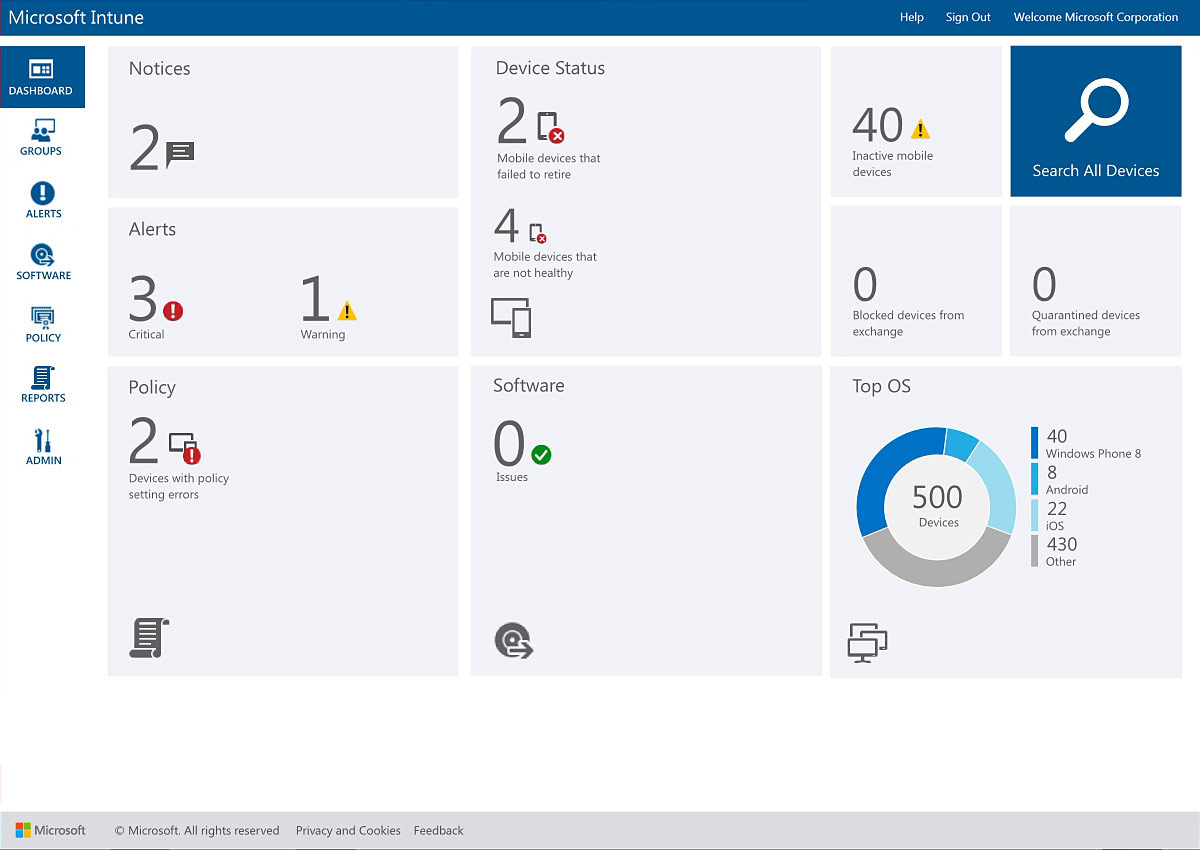The height and width of the screenshot is (850, 1200).
Task: Click "Quarantined devices from exchange" text
Action: pyautogui.click(x=1086, y=323)
